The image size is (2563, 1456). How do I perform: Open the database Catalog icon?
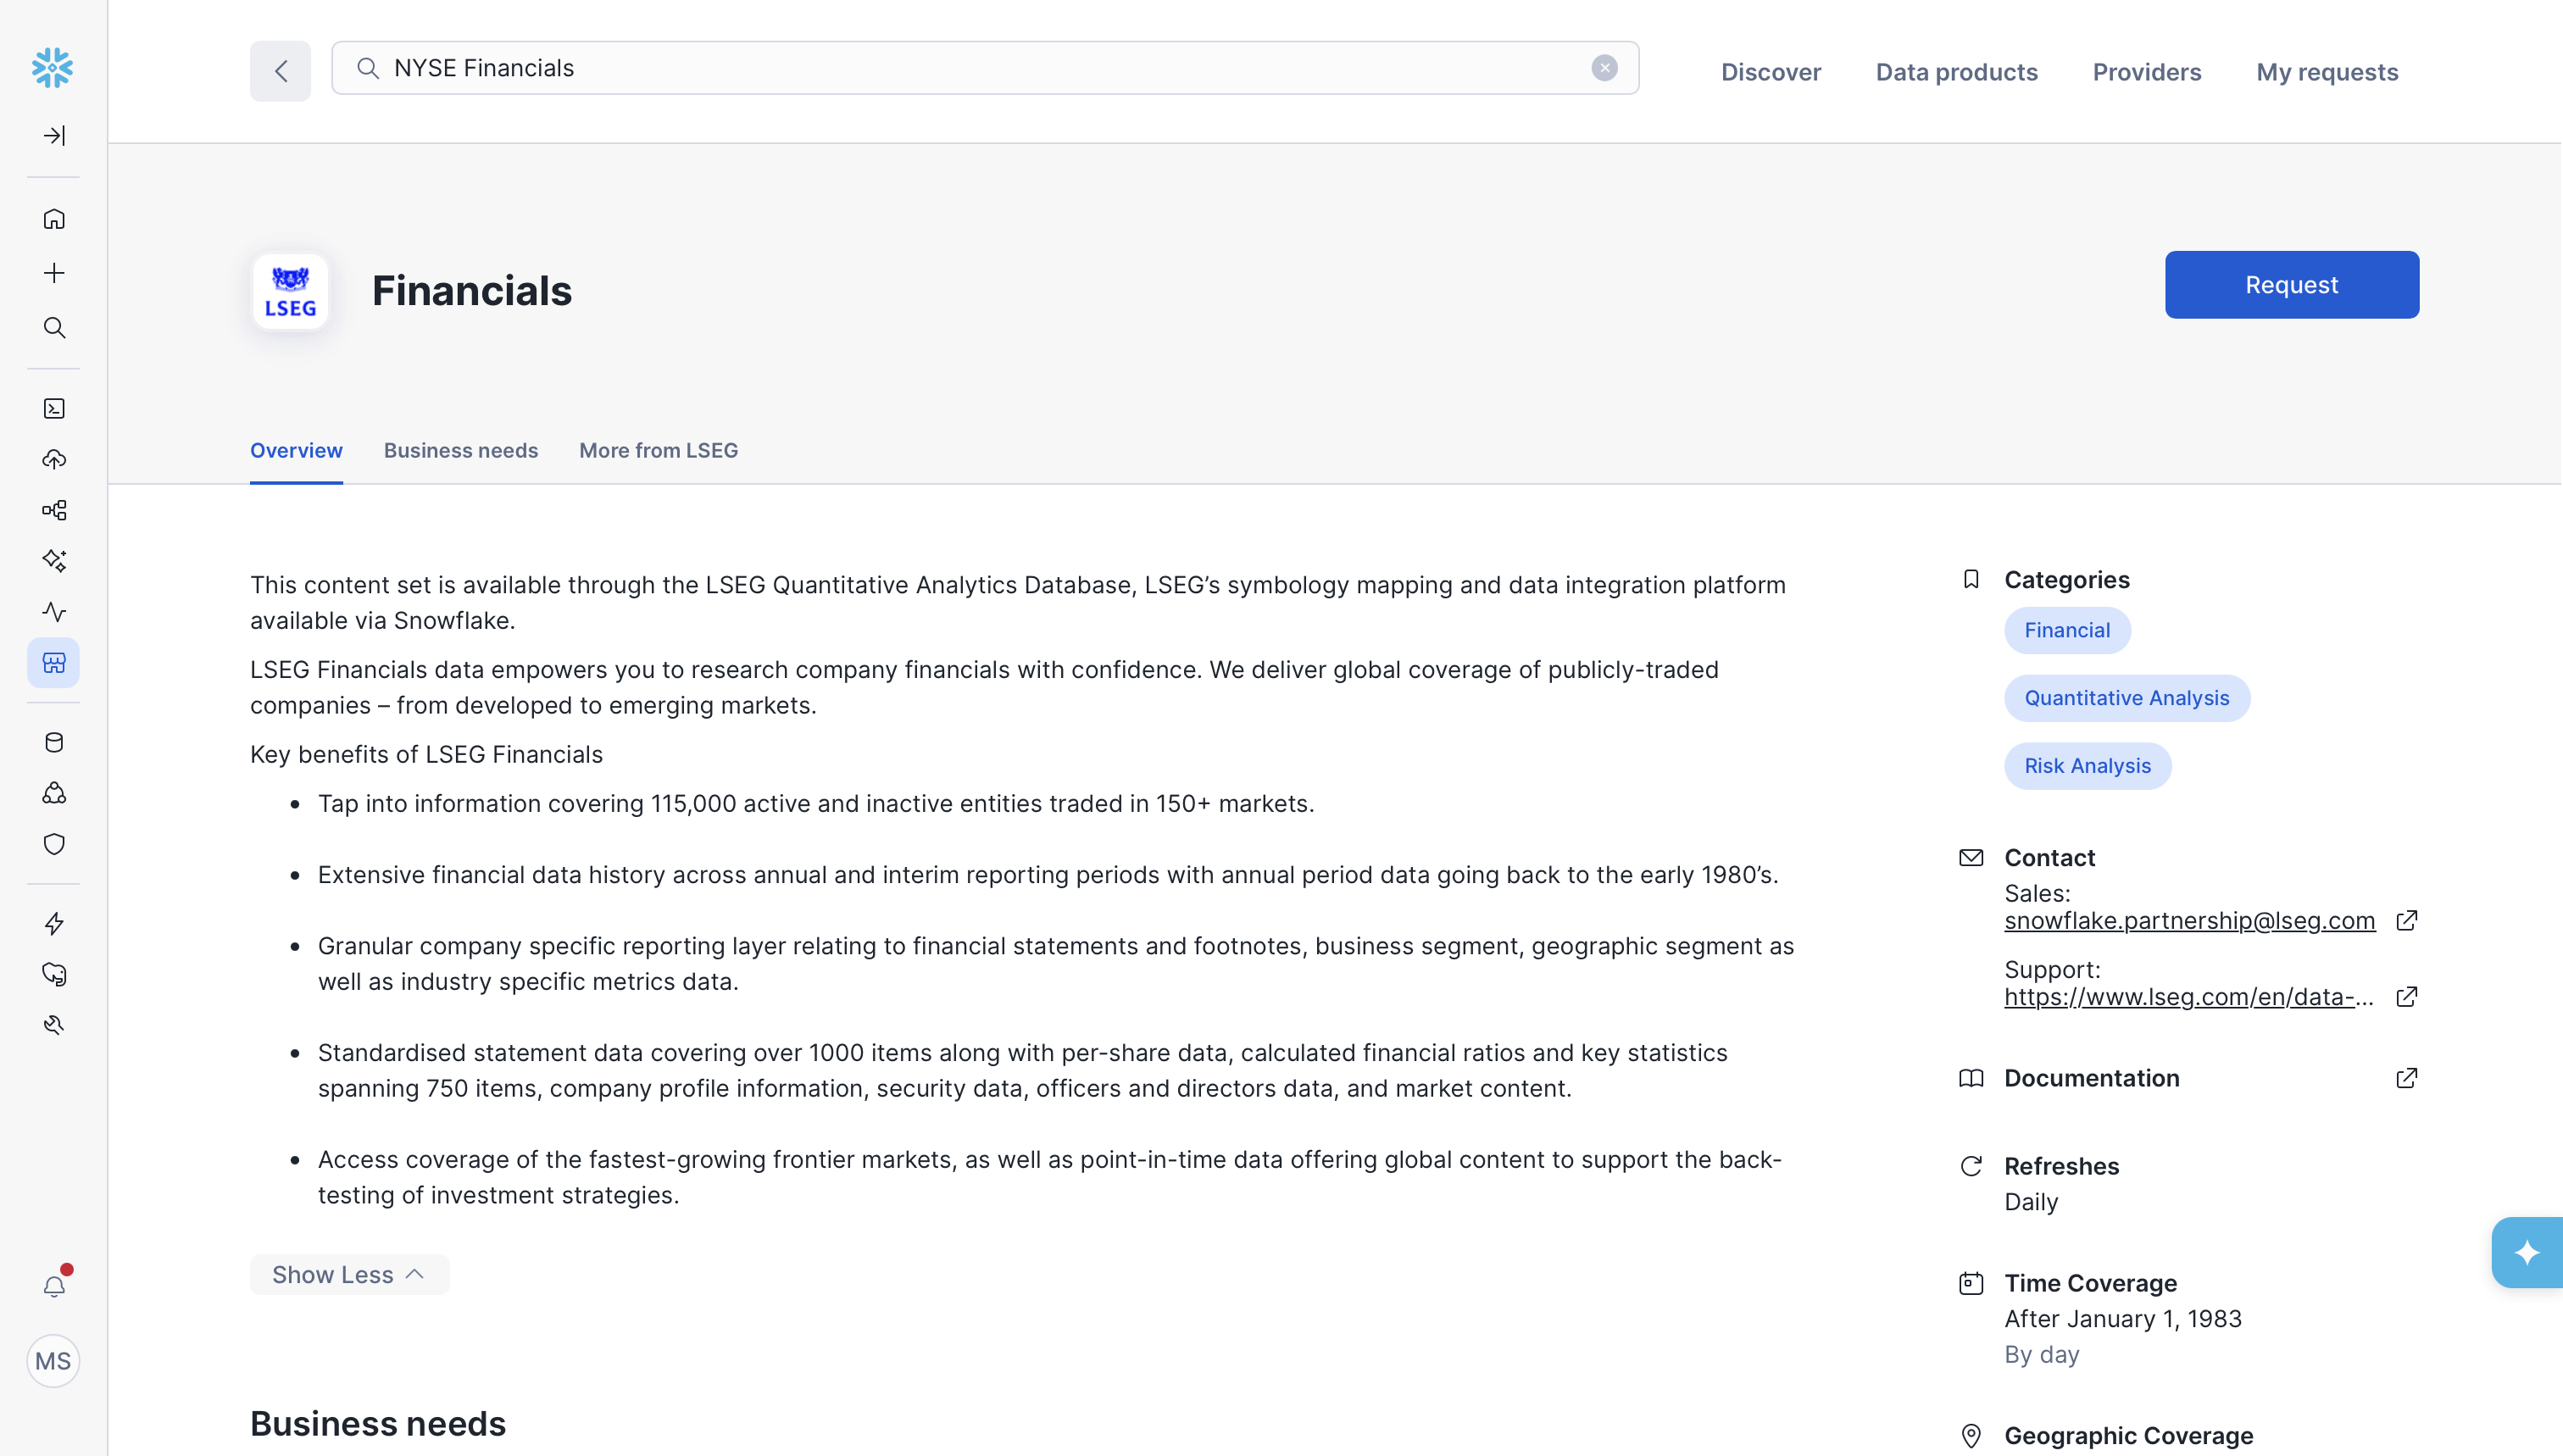click(54, 742)
